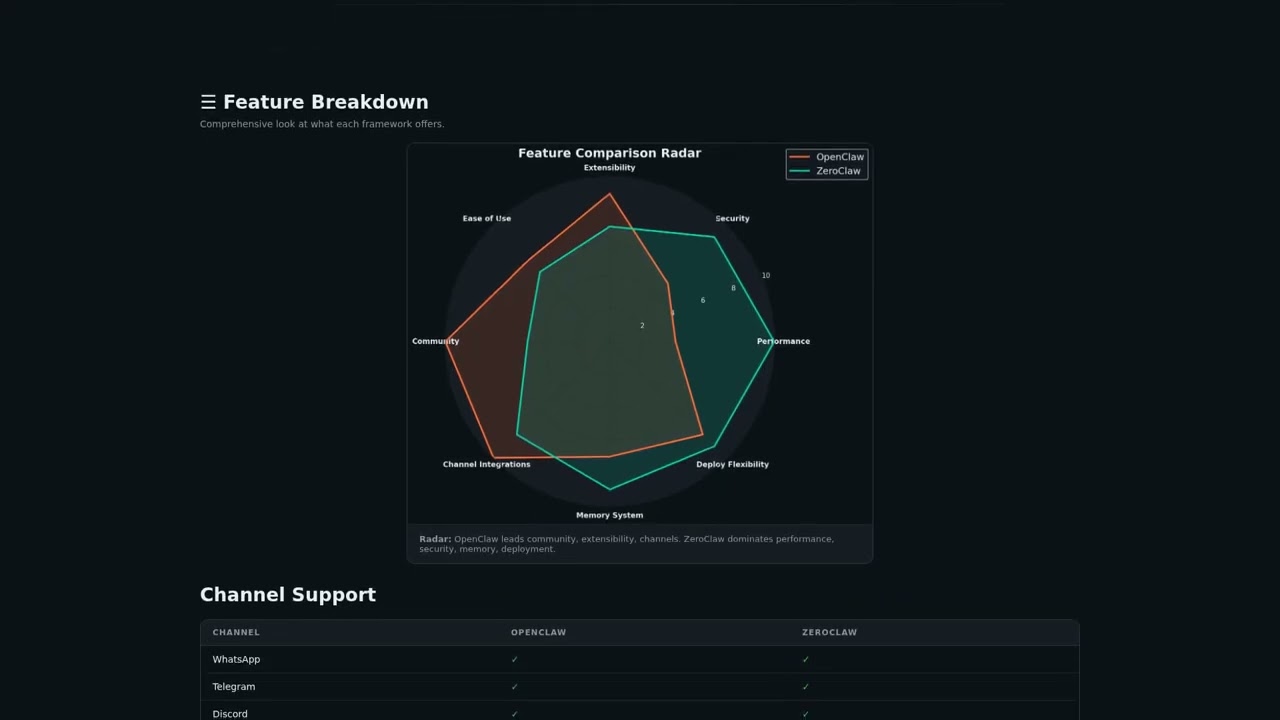Select the Extensibility axis label on radar
Viewport: 1280px width, 720px height.
(x=609, y=168)
